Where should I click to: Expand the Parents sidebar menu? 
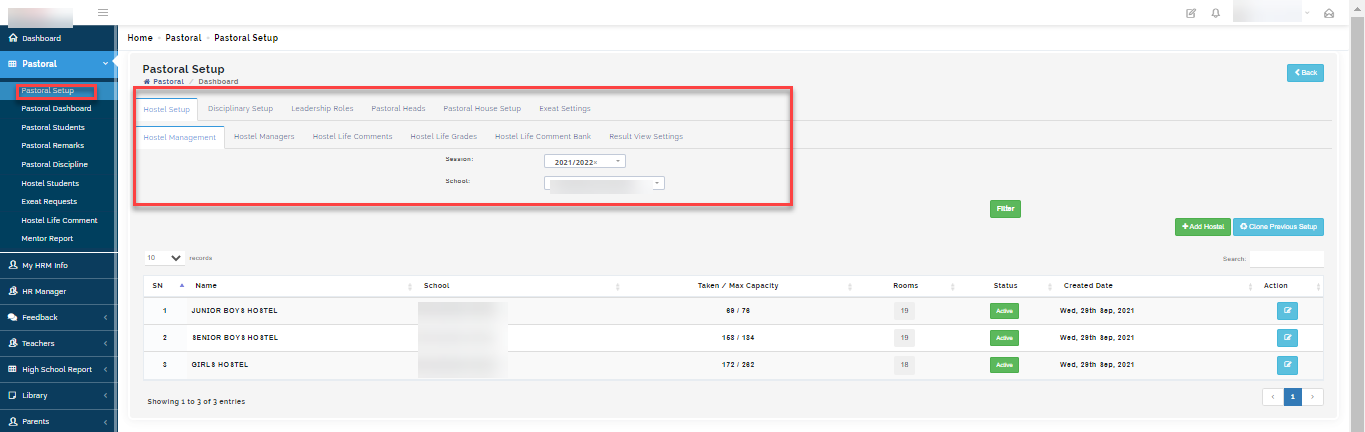[x=59, y=421]
